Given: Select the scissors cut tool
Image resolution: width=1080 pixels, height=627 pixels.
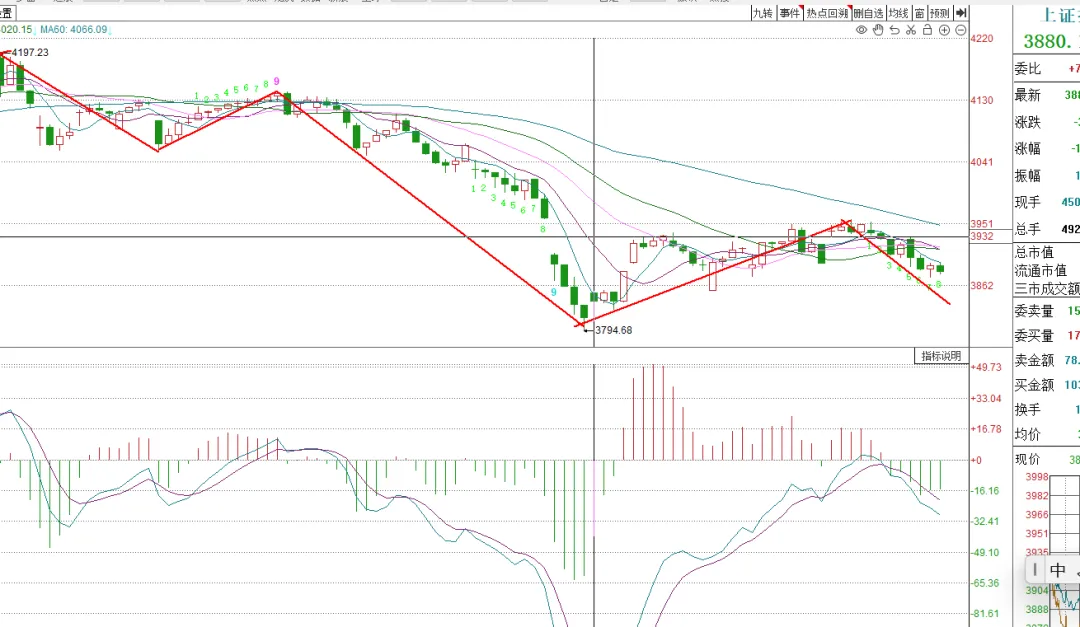Looking at the screenshot, I should tap(911, 30).
